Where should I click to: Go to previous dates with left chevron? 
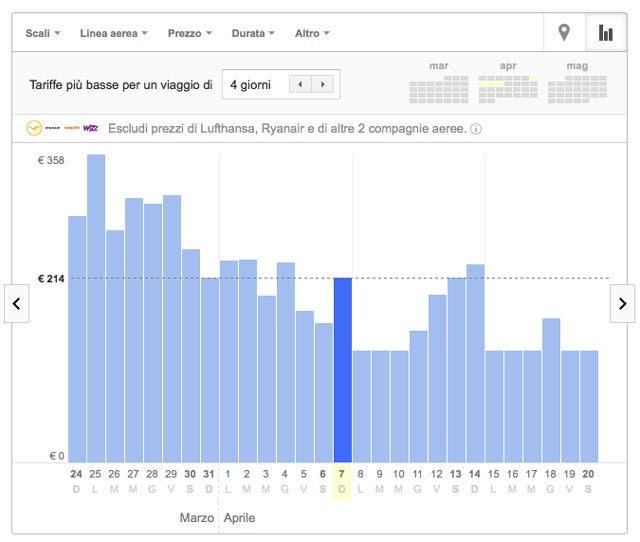(17, 303)
